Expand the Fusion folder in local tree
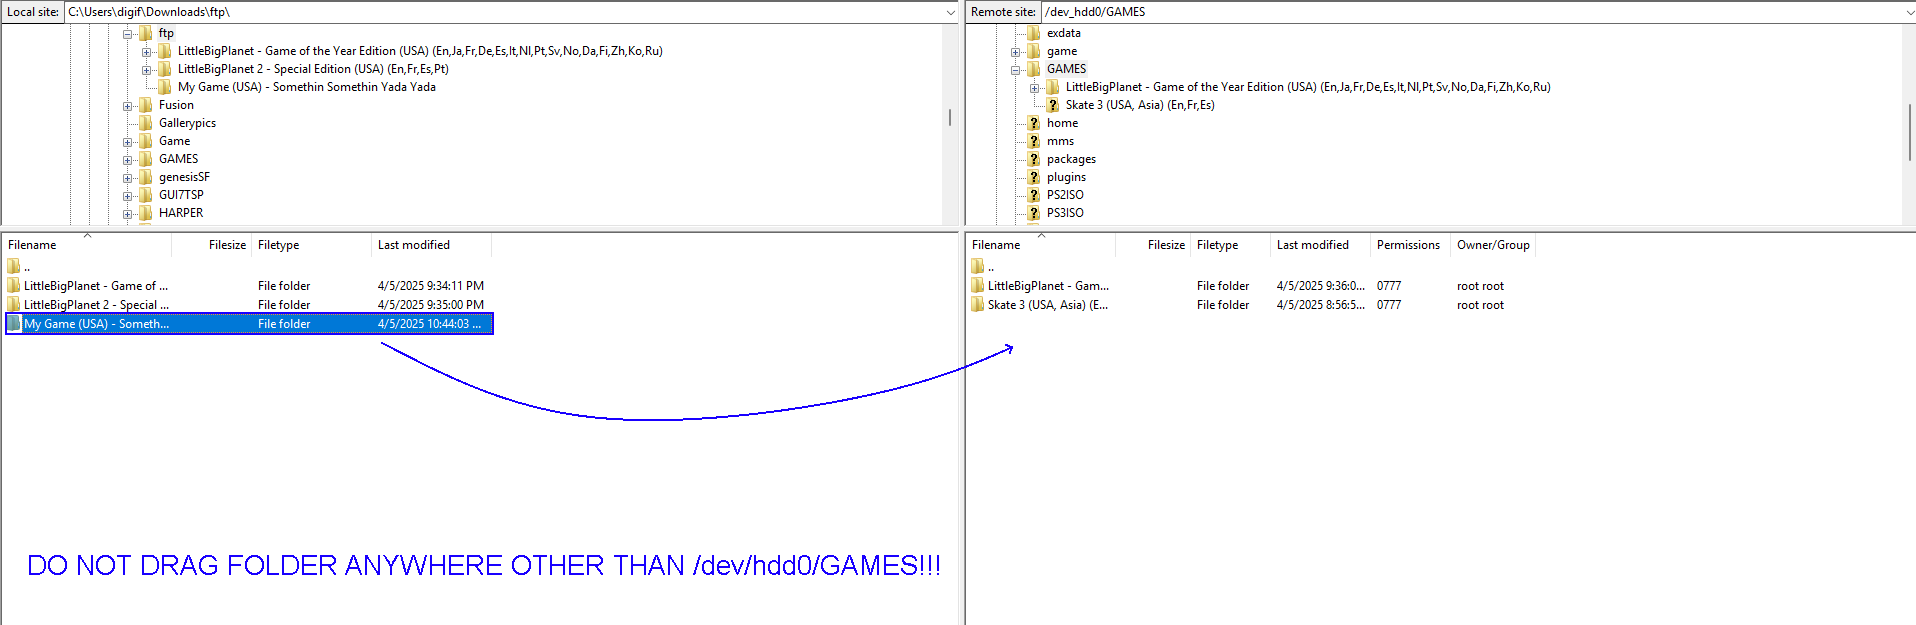Image resolution: width=1916 pixels, height=625 pixels. point(128,106)
